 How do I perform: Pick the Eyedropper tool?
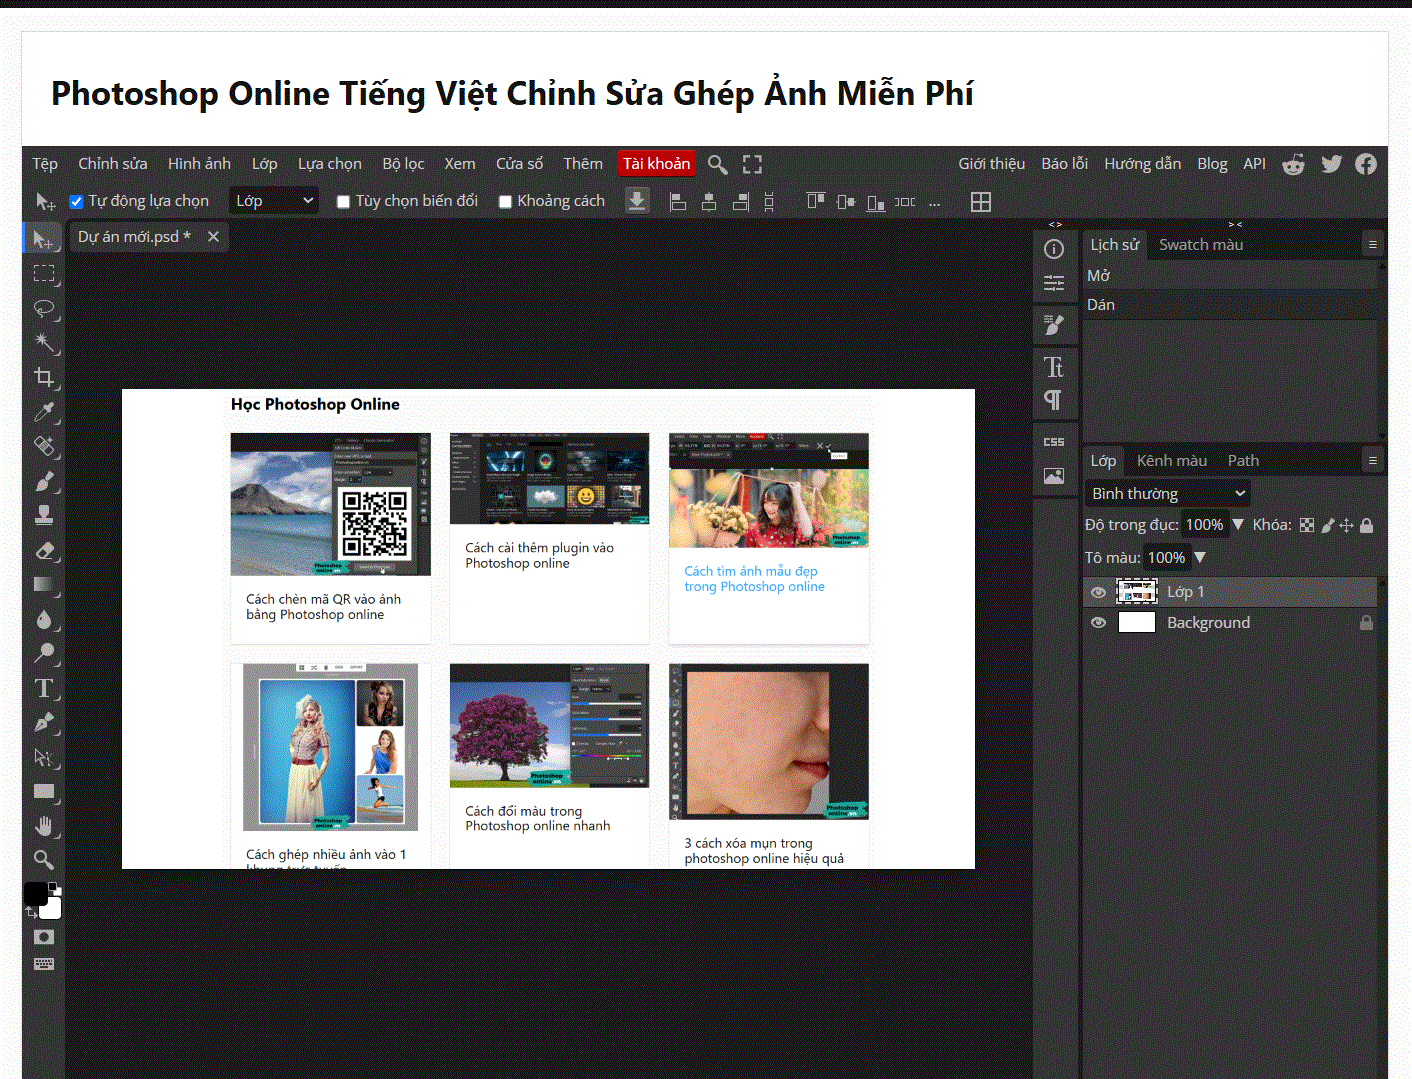[44, 412]
